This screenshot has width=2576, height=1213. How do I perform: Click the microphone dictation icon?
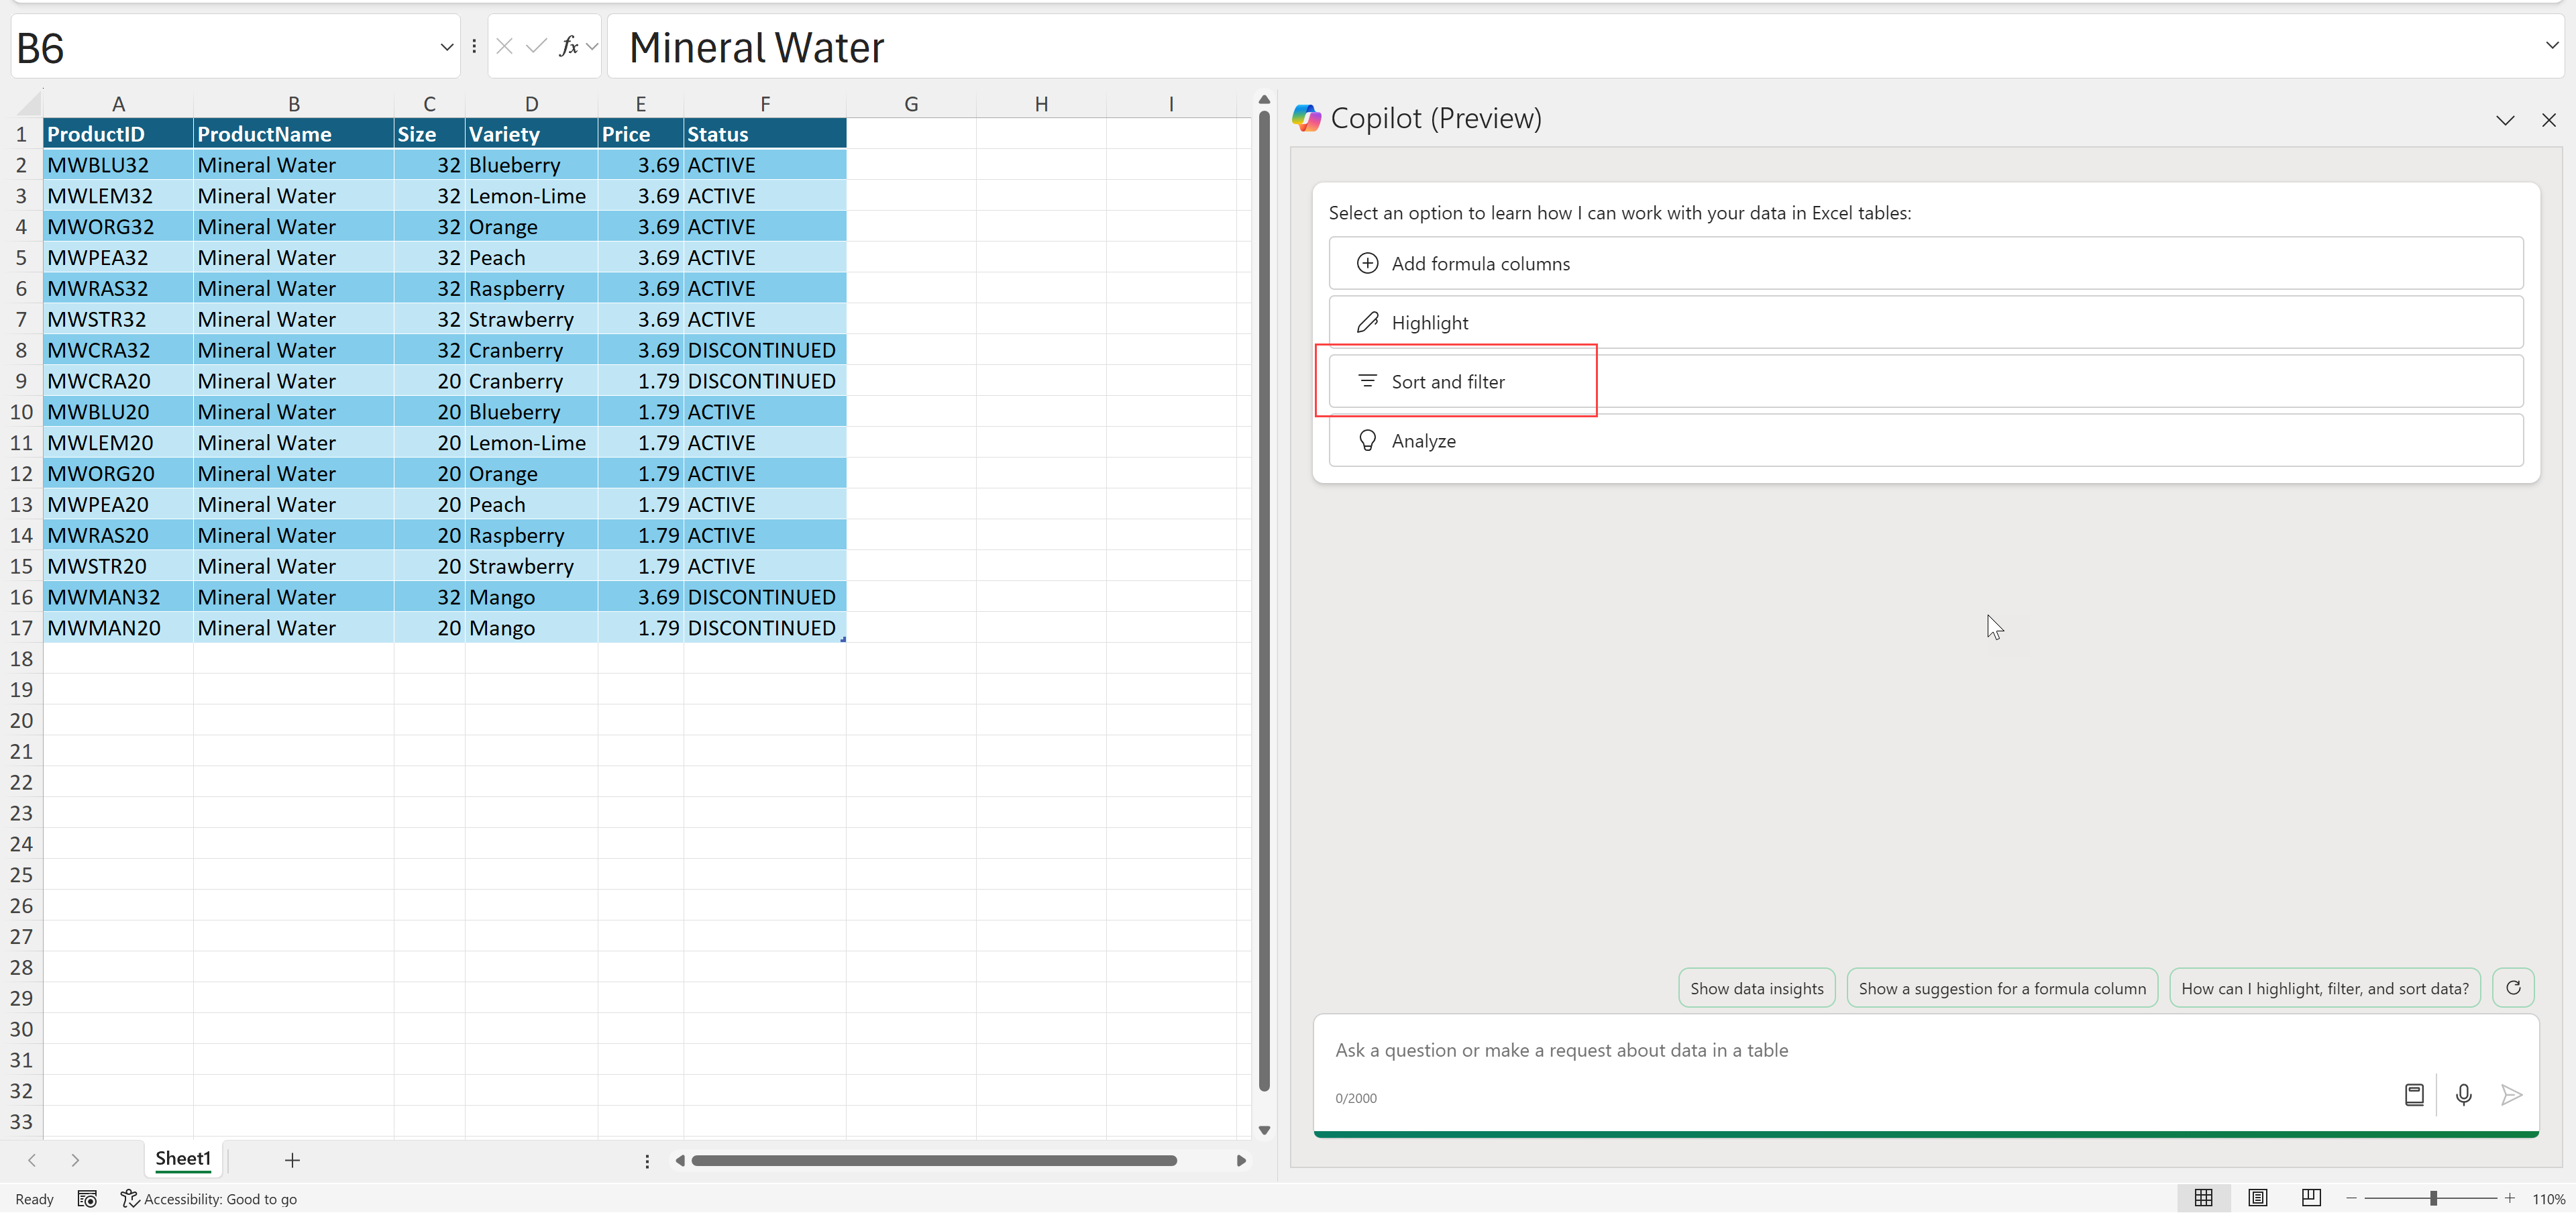2463,1094
